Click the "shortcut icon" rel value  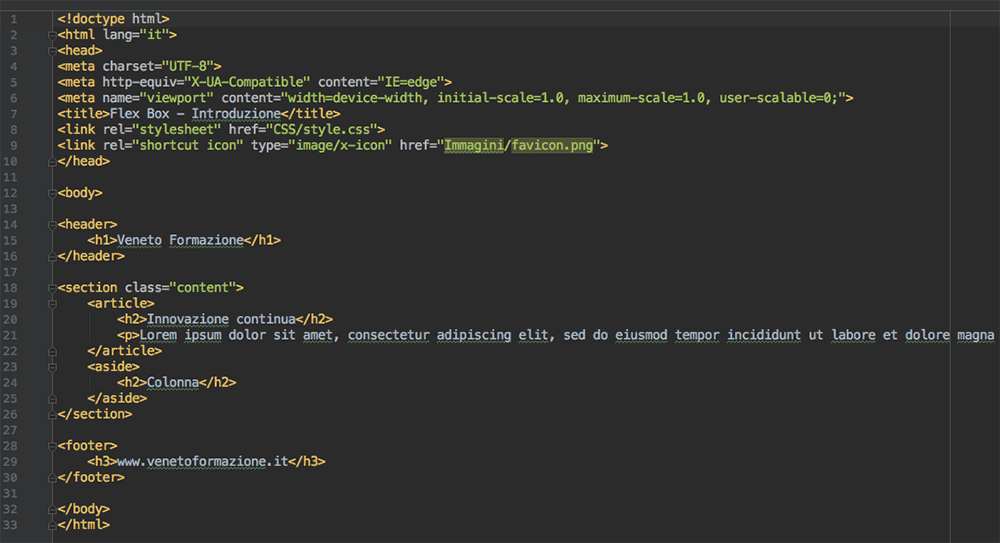tap(188, 145)
